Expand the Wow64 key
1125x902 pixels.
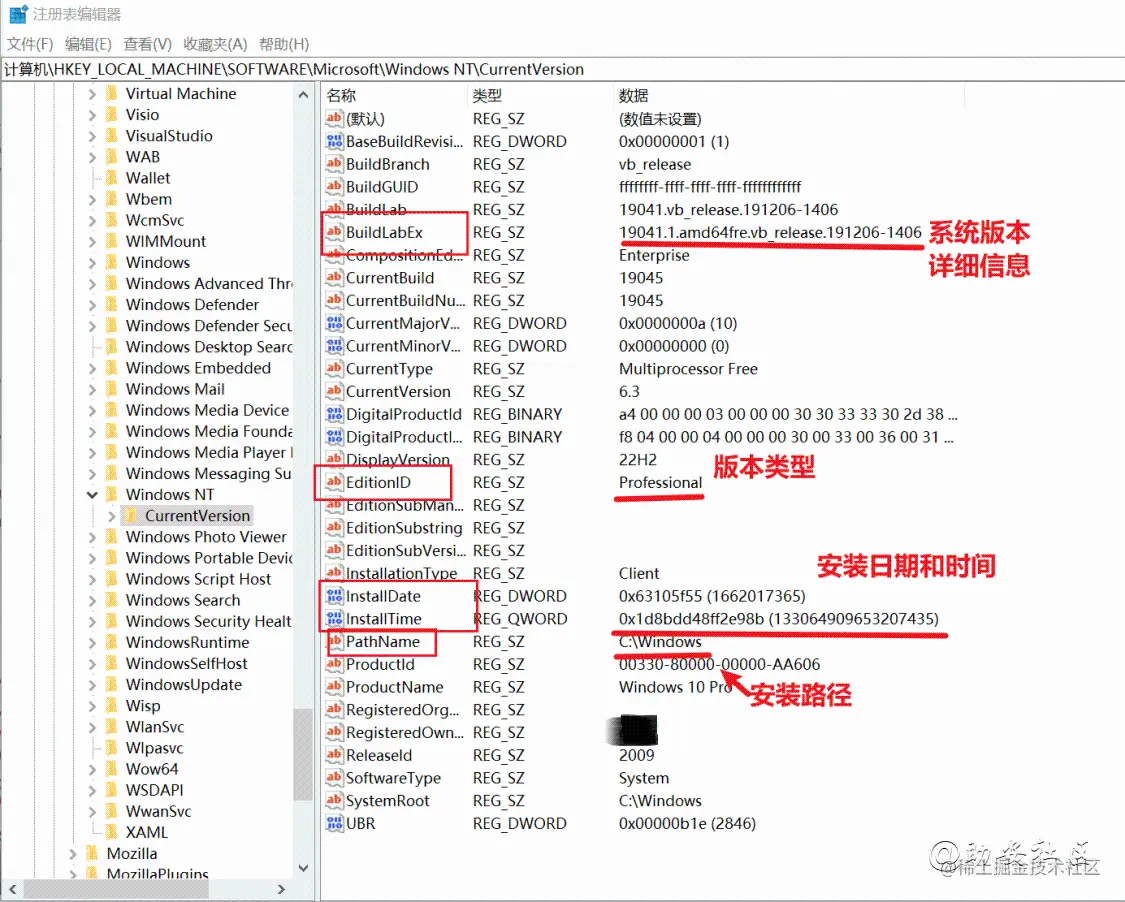coord(92,769)
